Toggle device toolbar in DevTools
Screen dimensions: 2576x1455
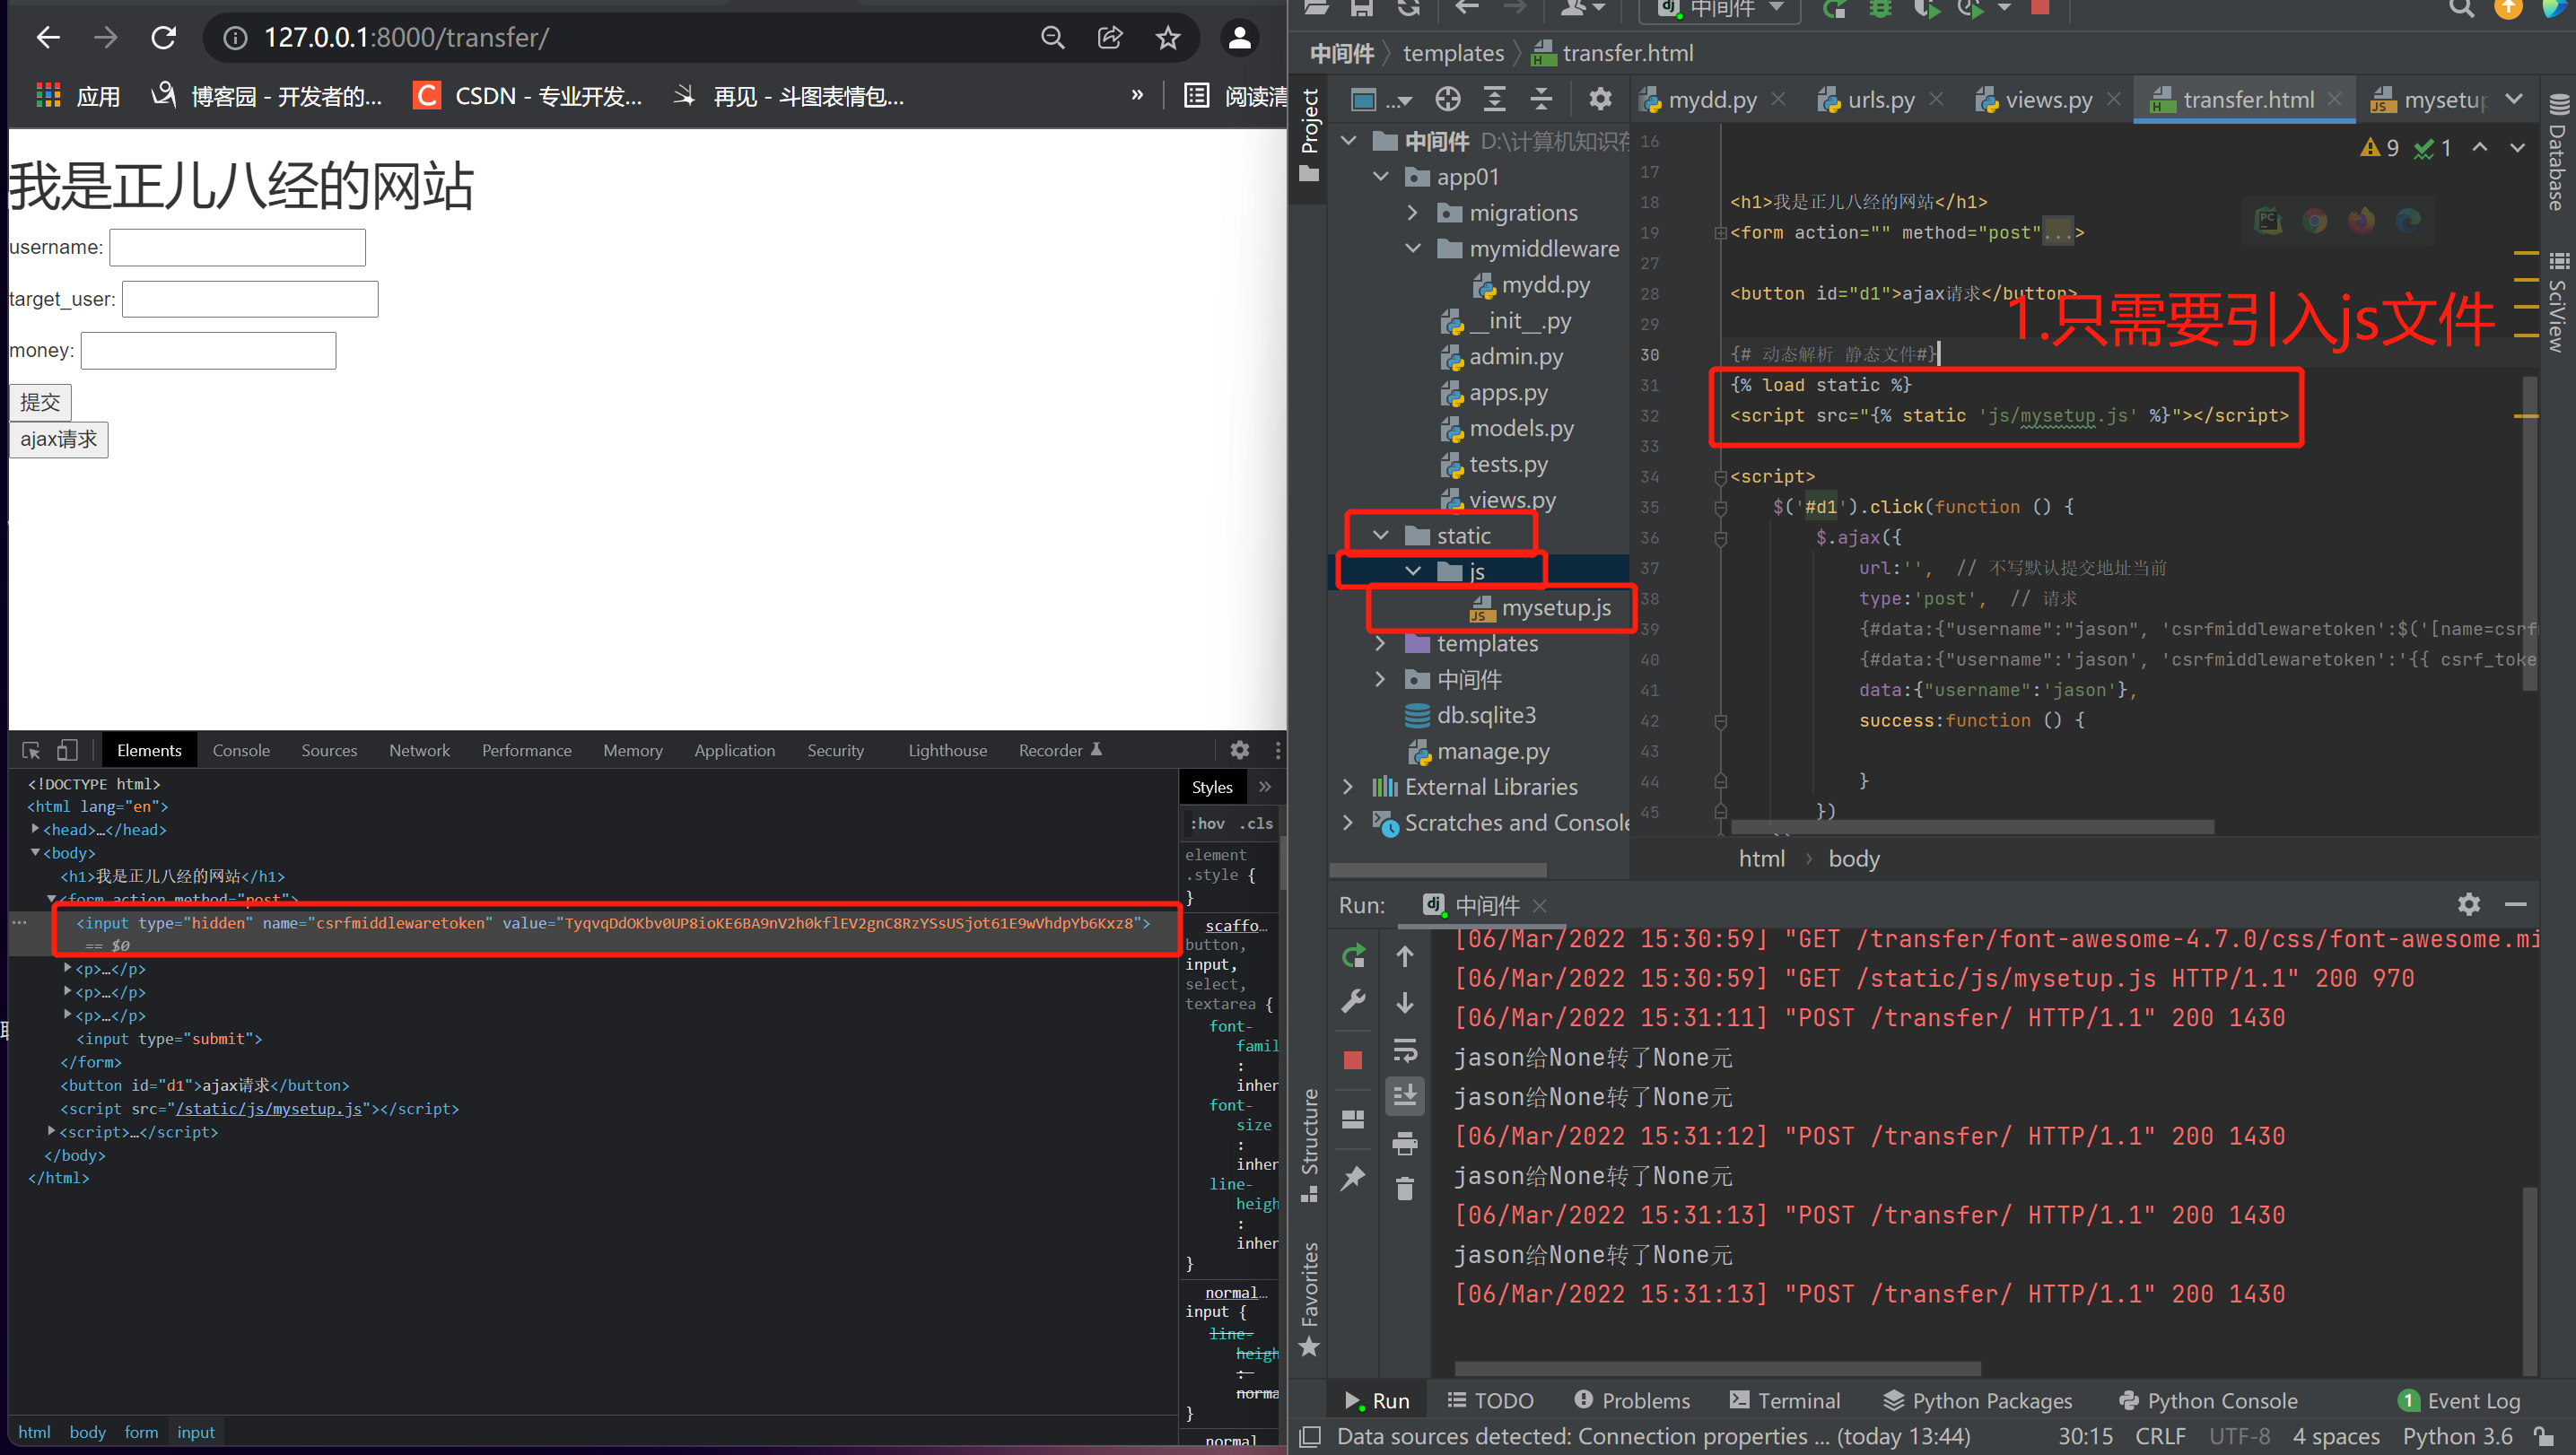point(67,750)
